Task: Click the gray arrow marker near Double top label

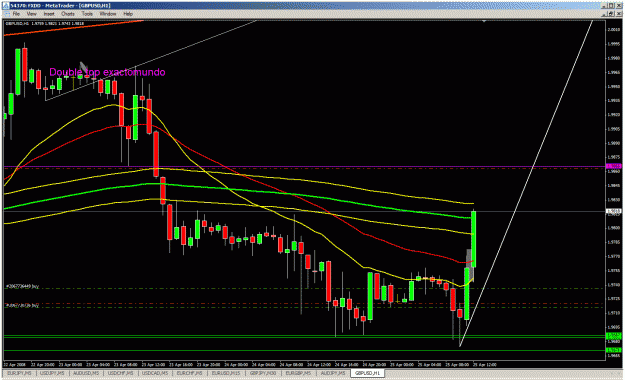Action: pyautogui.click(x=83, y=66)
